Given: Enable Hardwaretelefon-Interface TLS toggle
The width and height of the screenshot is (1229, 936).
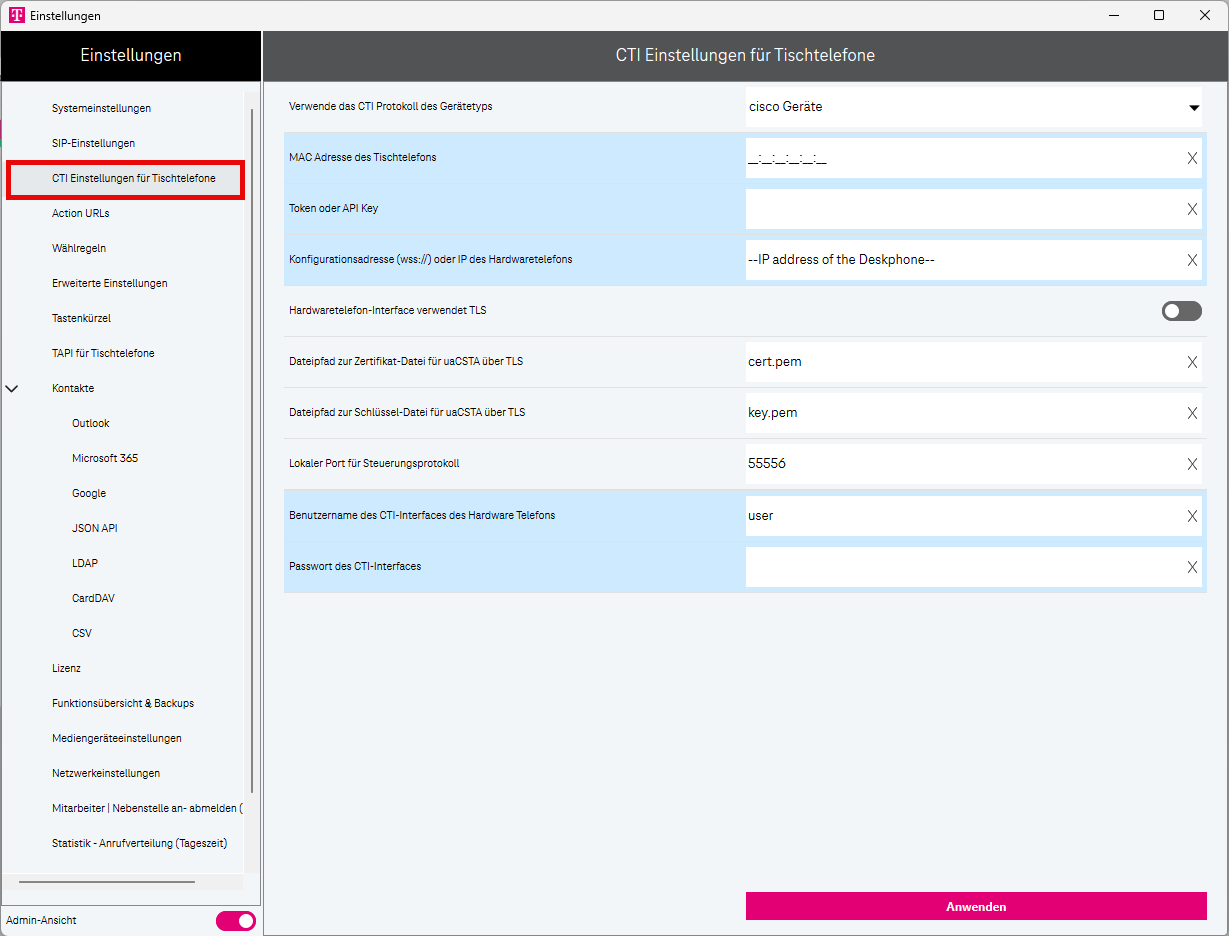Looking at the screenshot, I should pos(1181,311).
